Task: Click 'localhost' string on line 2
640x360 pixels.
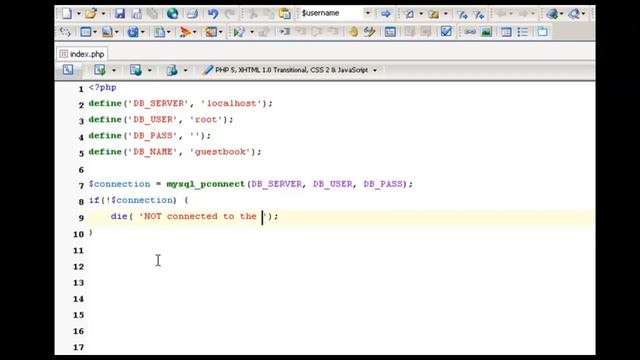Action: tap(231, 103)
